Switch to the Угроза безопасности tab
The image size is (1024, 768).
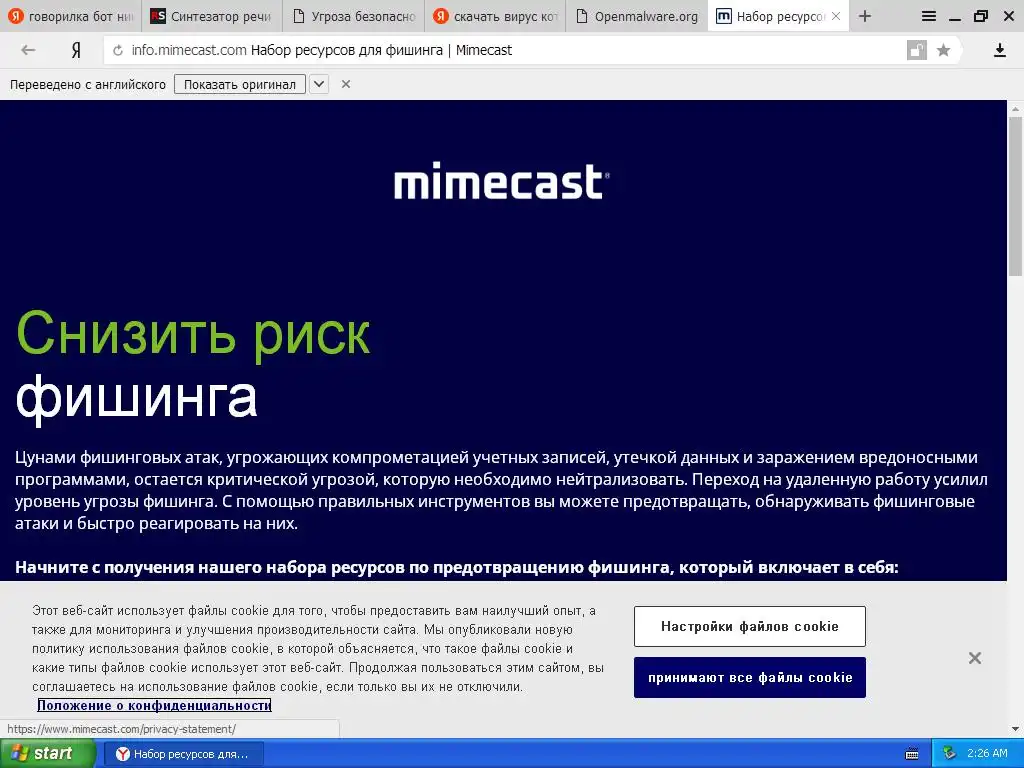353,16
